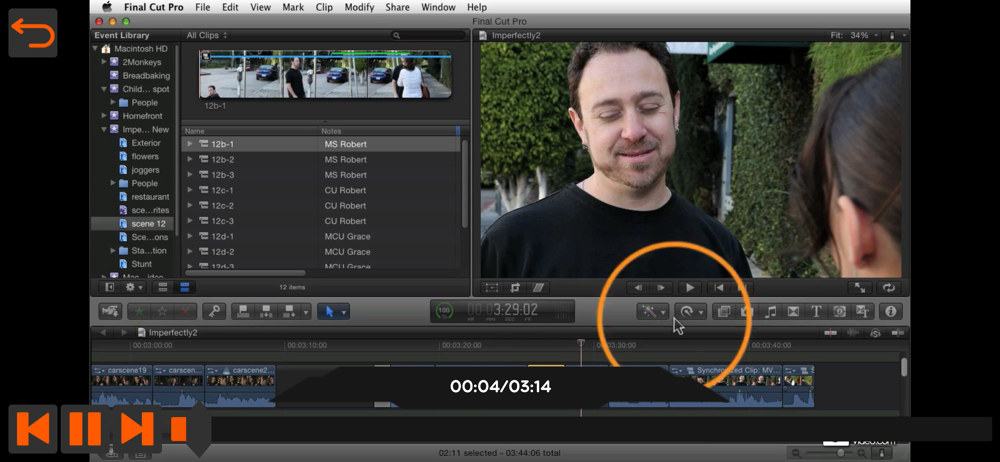Open the Inspector info icon
Screen dimensions: 1000x462
click(x=891, y=311)
